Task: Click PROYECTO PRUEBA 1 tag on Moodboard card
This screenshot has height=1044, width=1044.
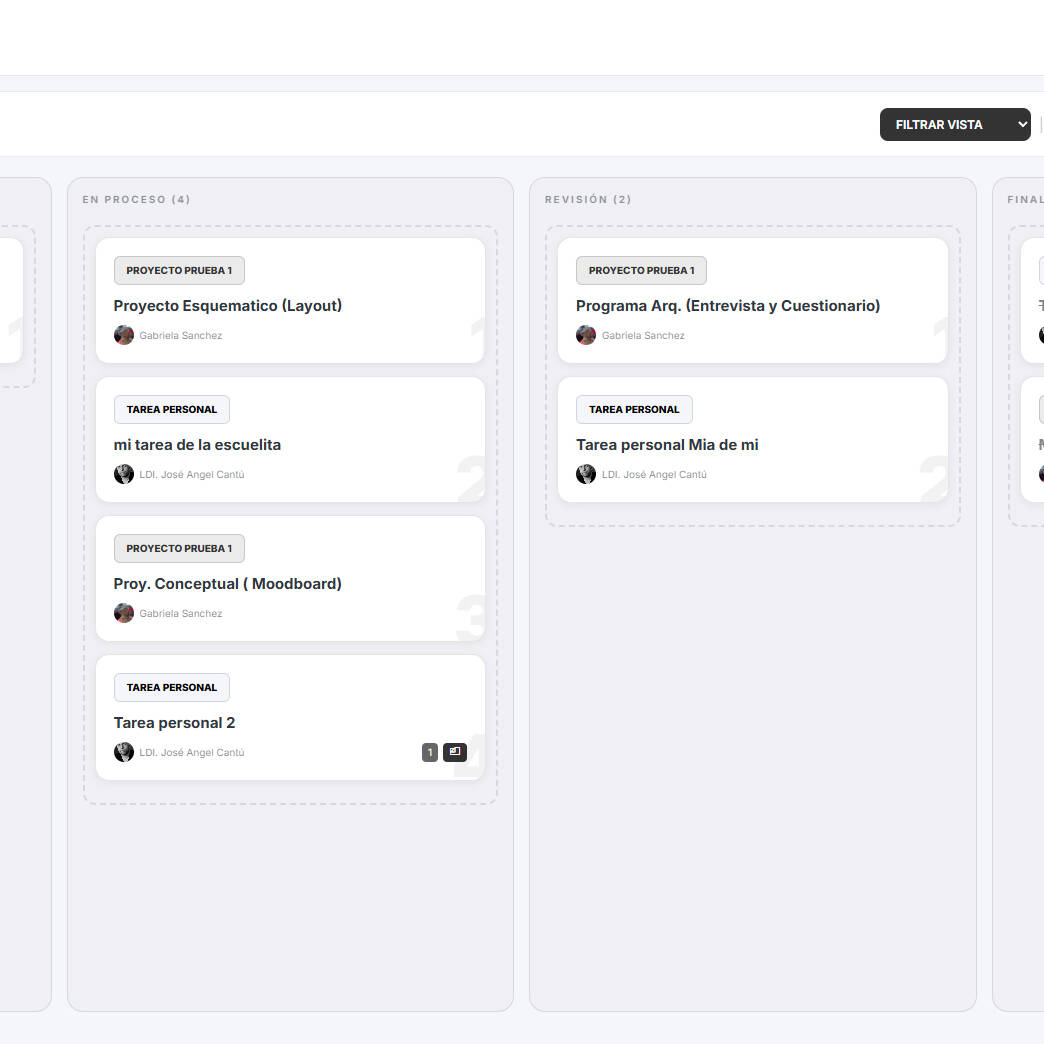Action: pyautogui.click(x=179, y=548)
